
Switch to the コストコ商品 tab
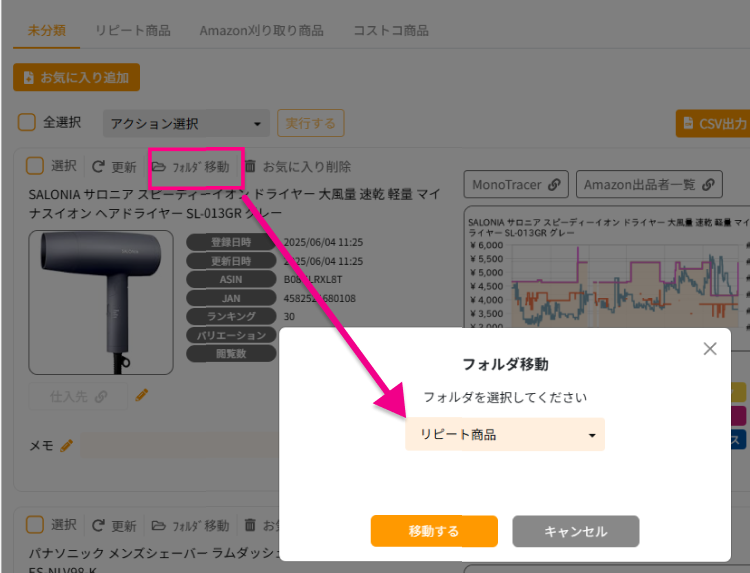point(391,31)
